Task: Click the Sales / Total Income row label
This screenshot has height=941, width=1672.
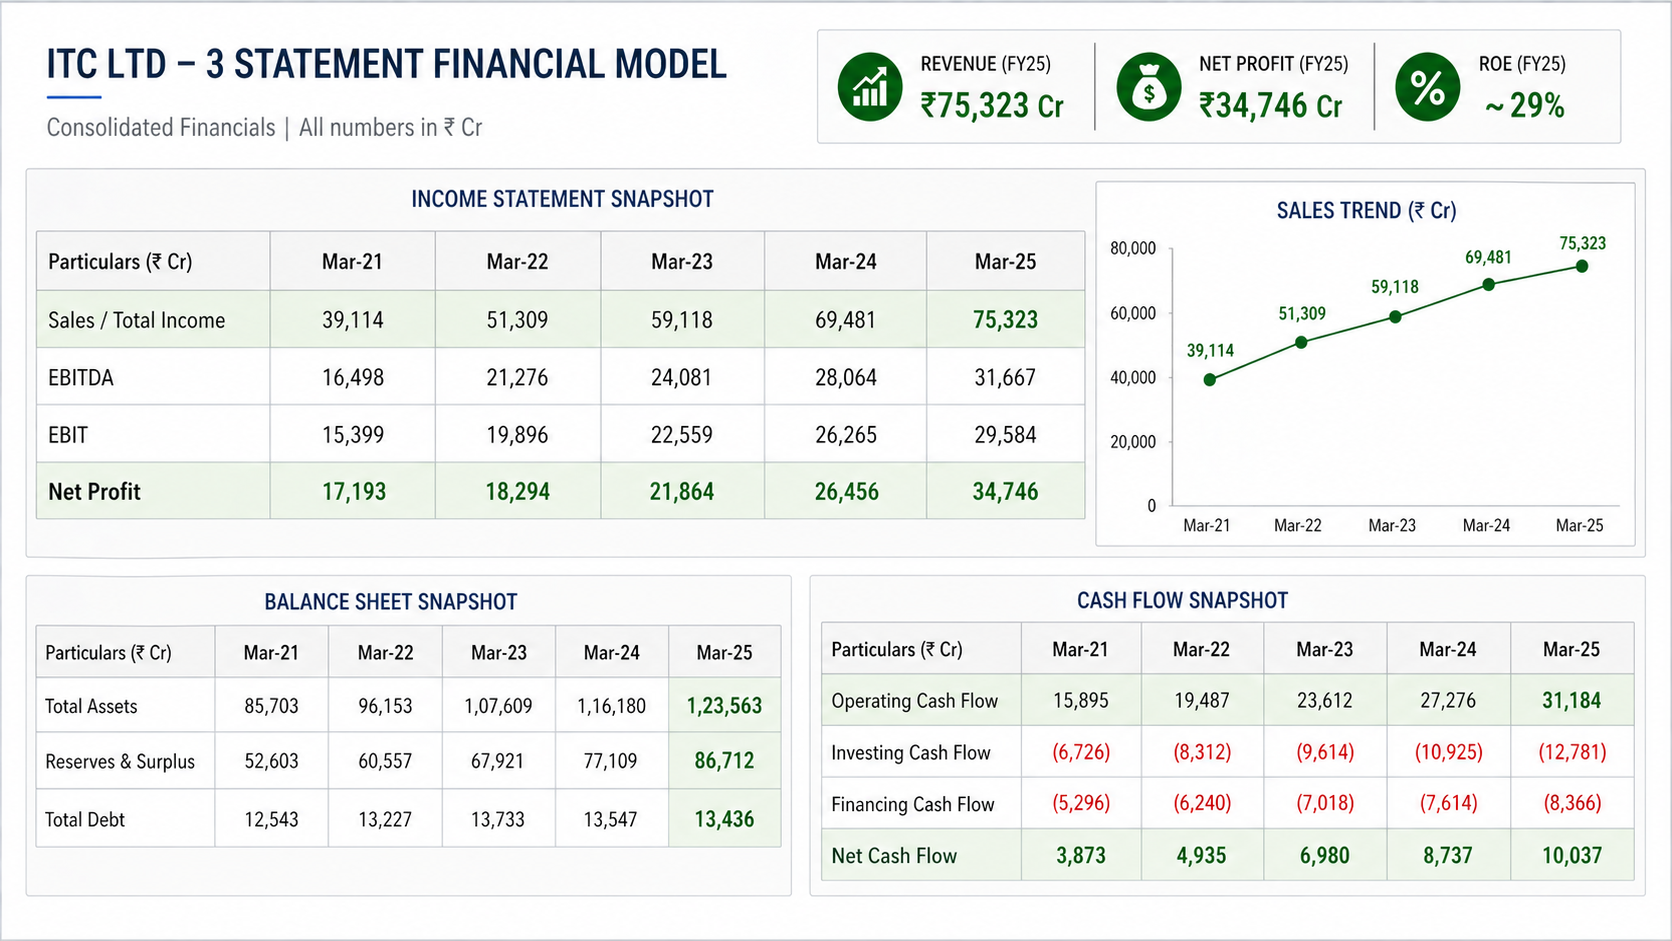Action: [x=137, y=320]
